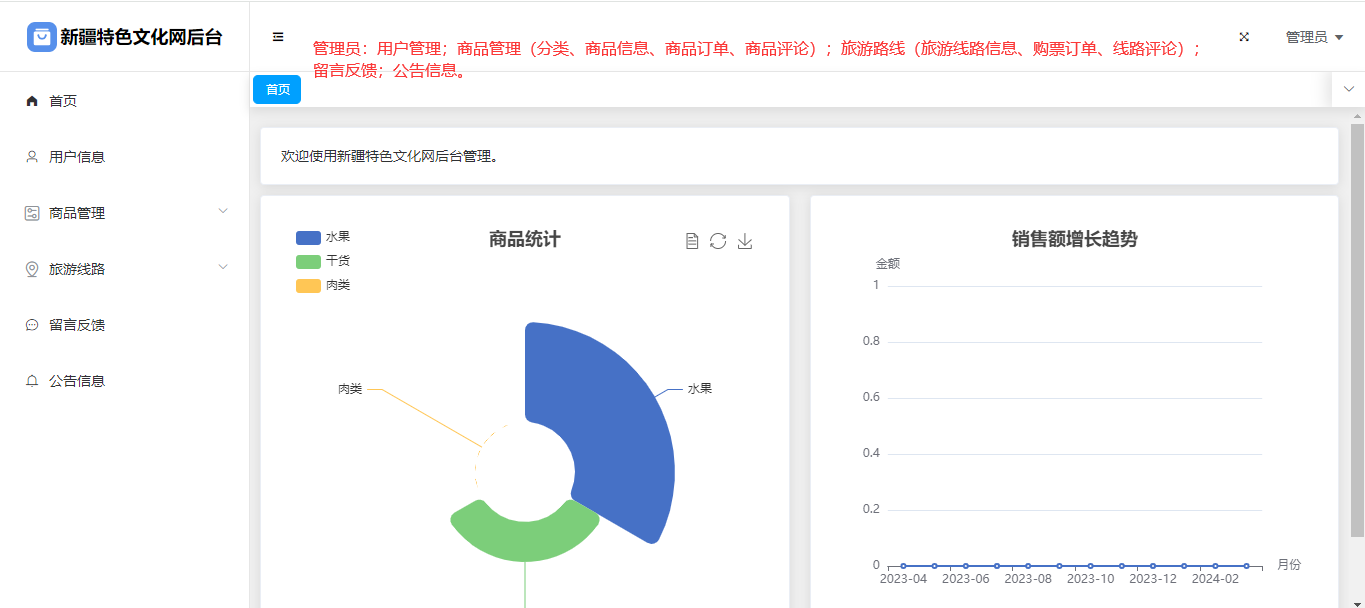Click the 公告信息 bell icon
Screen dimensions: 1365x608
point(32,381)
